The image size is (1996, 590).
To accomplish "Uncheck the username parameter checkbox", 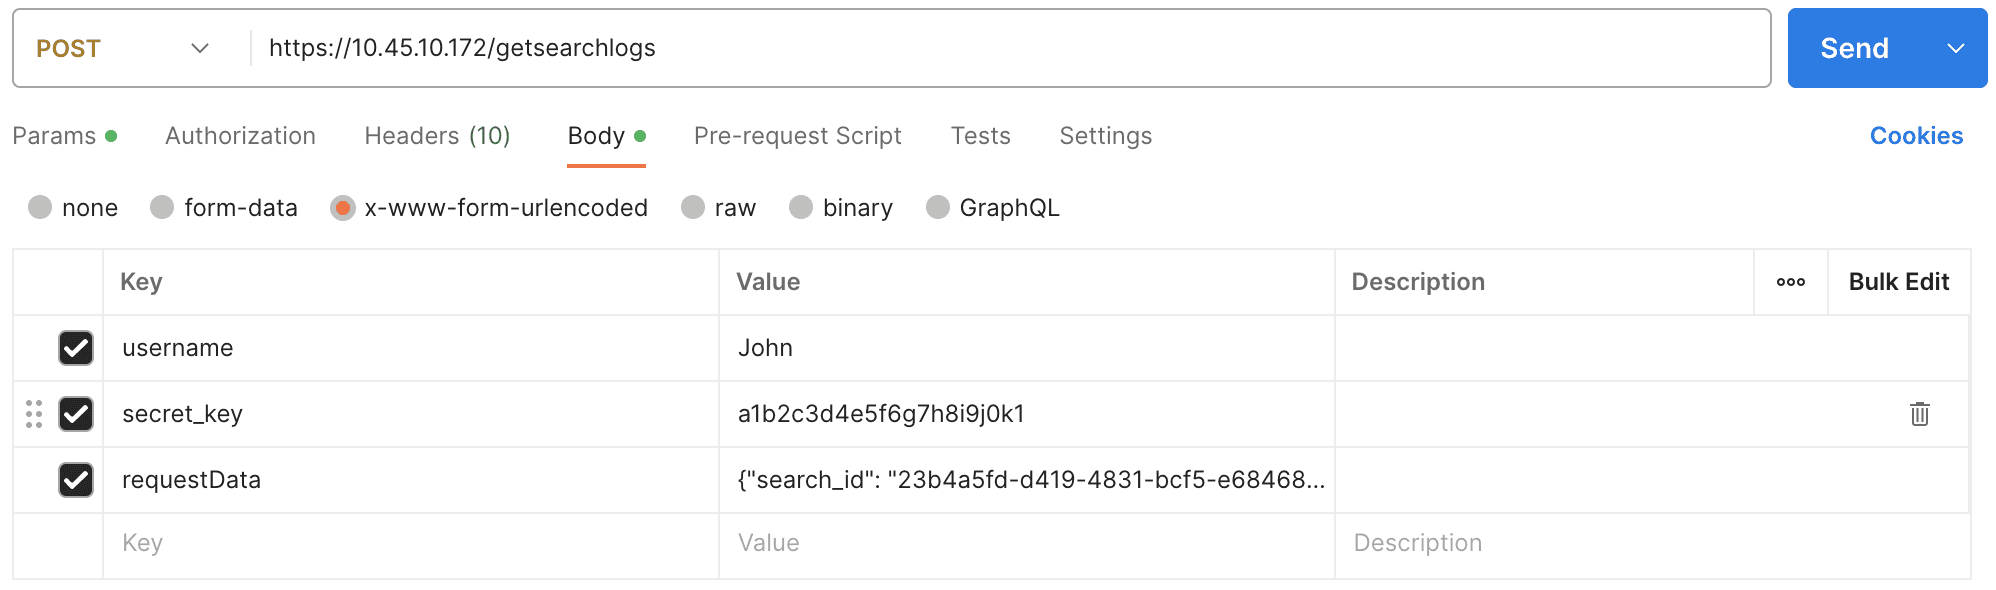I will pyautogui.click(x=76, y=348).
